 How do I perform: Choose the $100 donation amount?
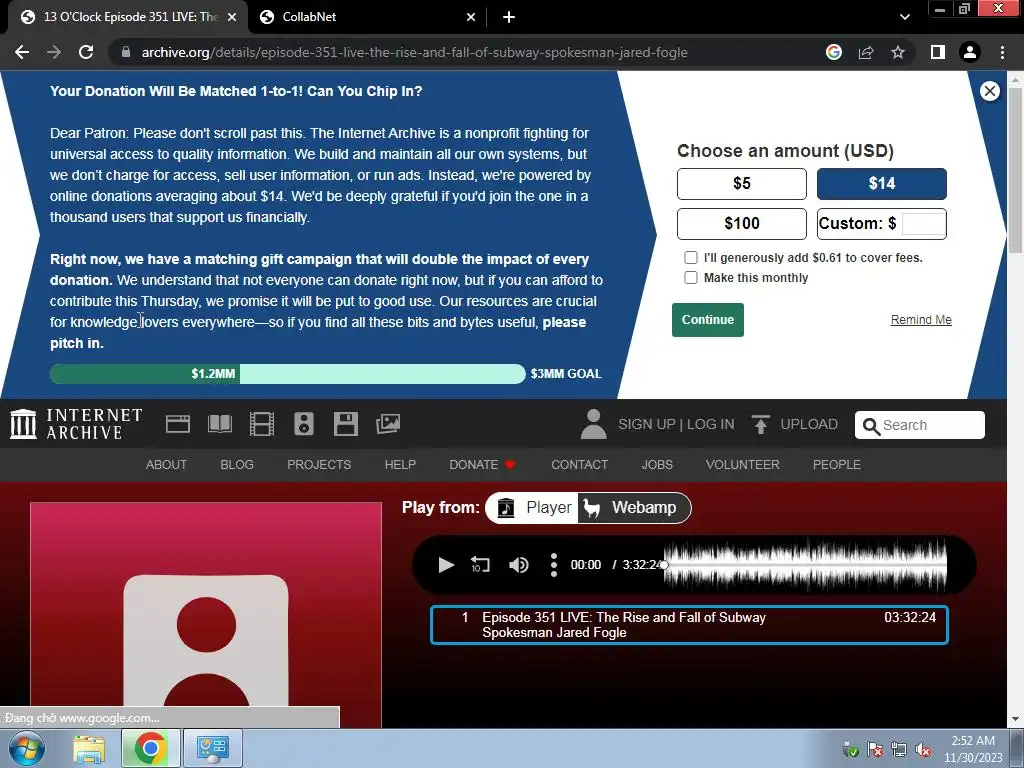[x=742, y=224]
